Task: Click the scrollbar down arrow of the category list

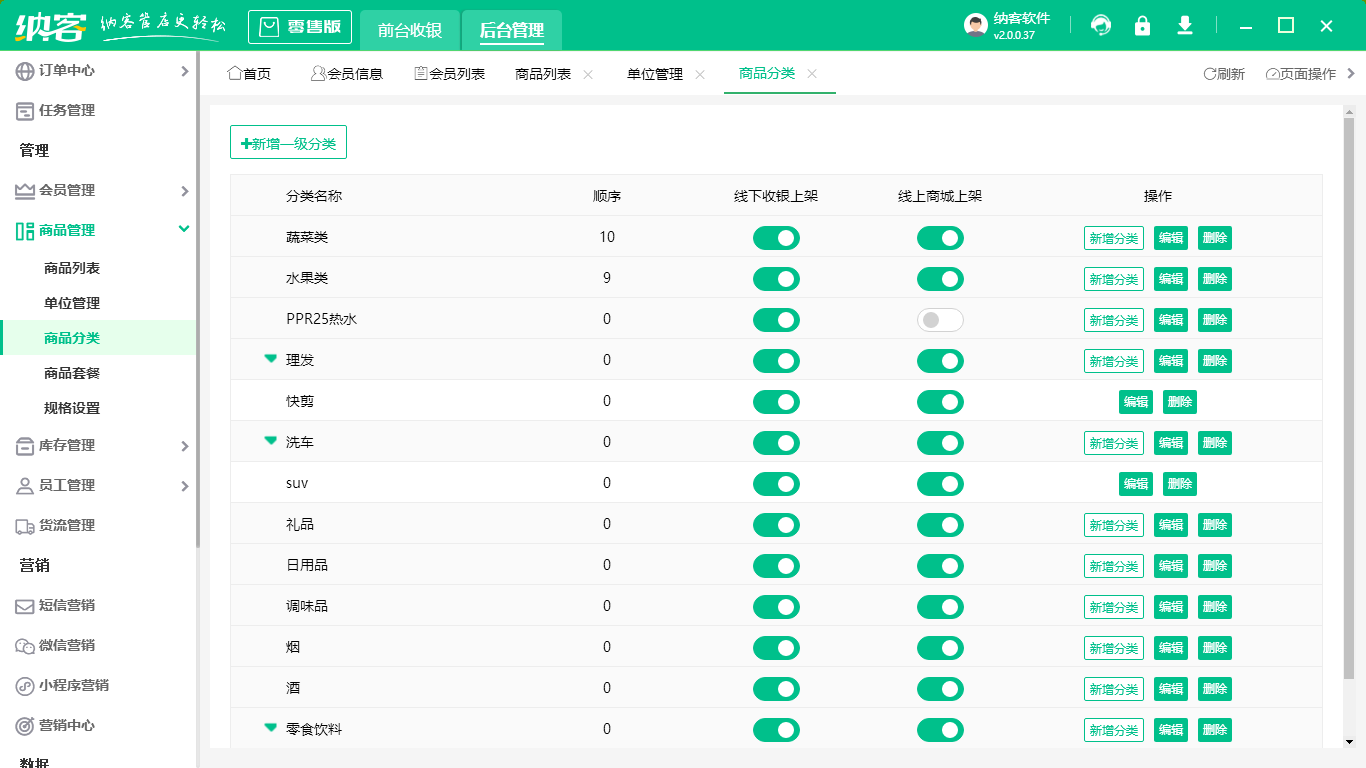Action: [x=1349, y=741]
